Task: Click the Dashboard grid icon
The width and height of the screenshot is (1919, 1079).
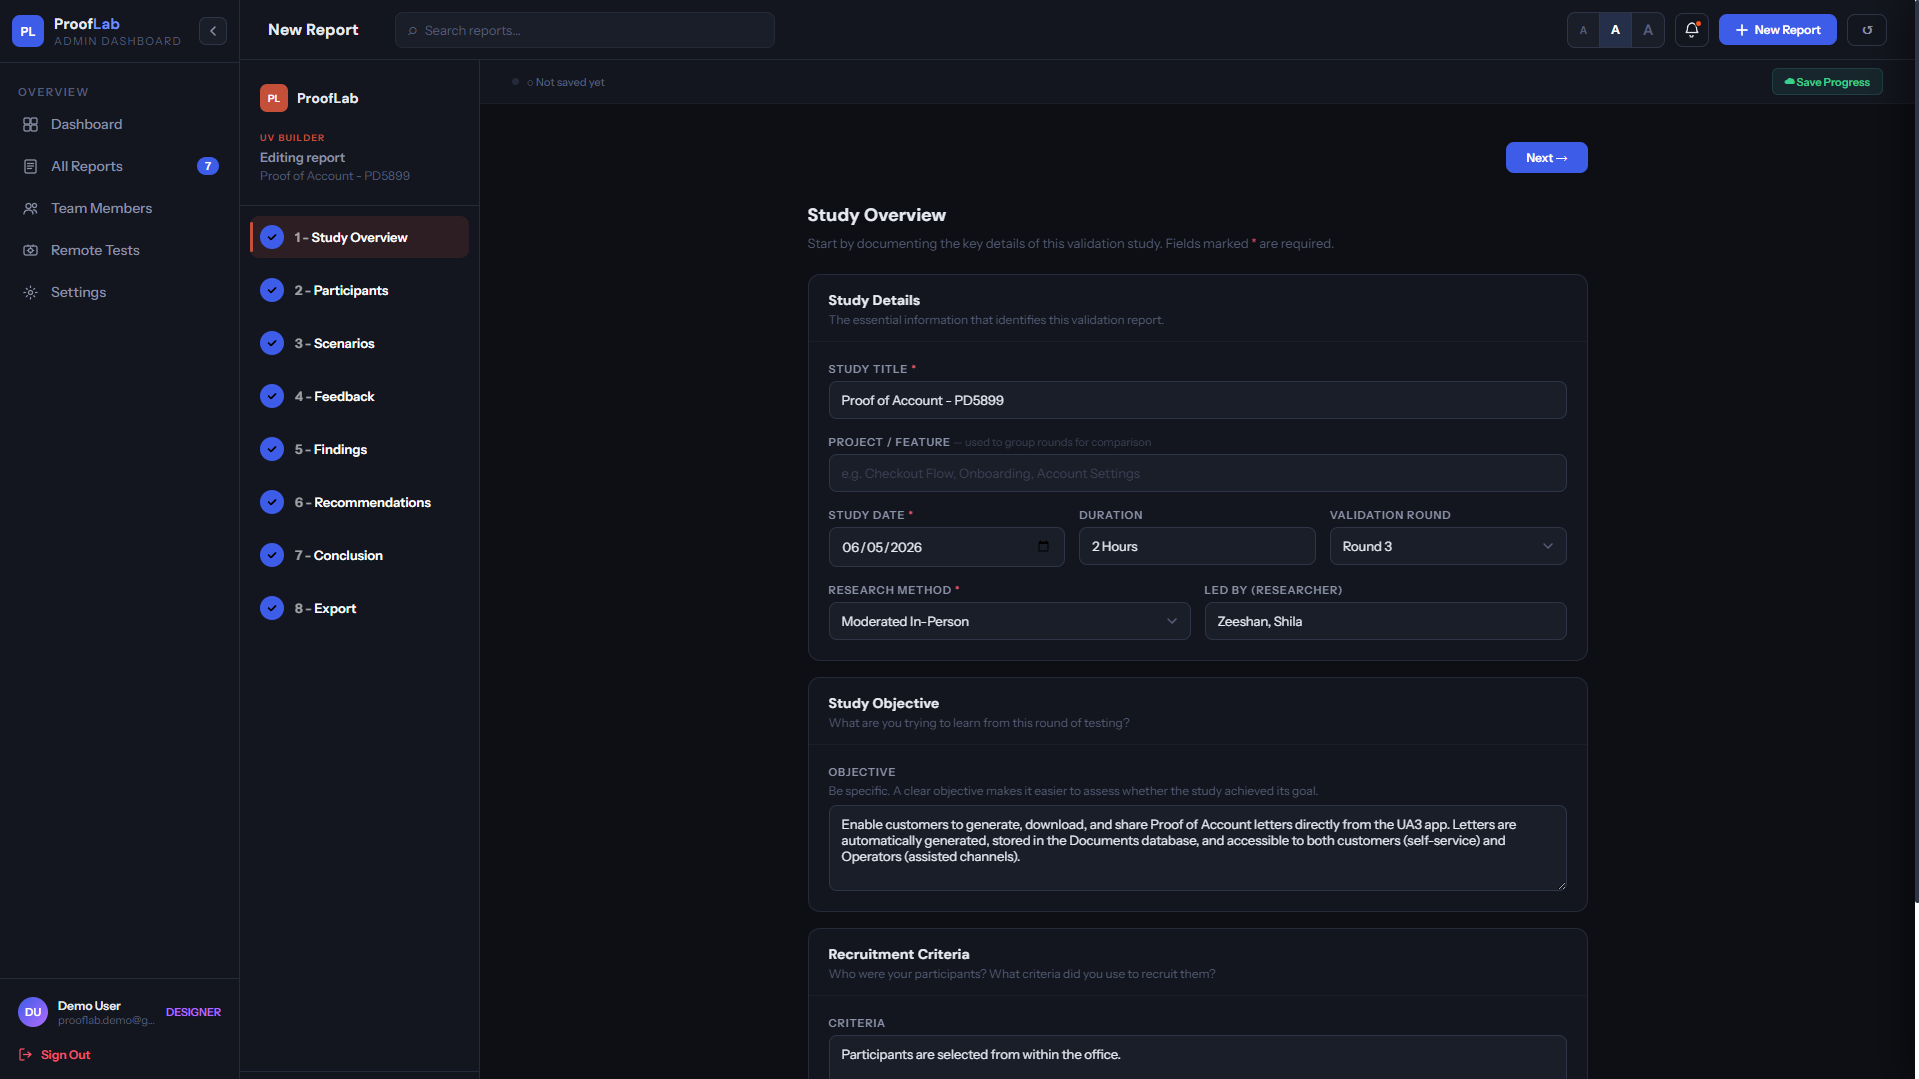Action: 31,125
